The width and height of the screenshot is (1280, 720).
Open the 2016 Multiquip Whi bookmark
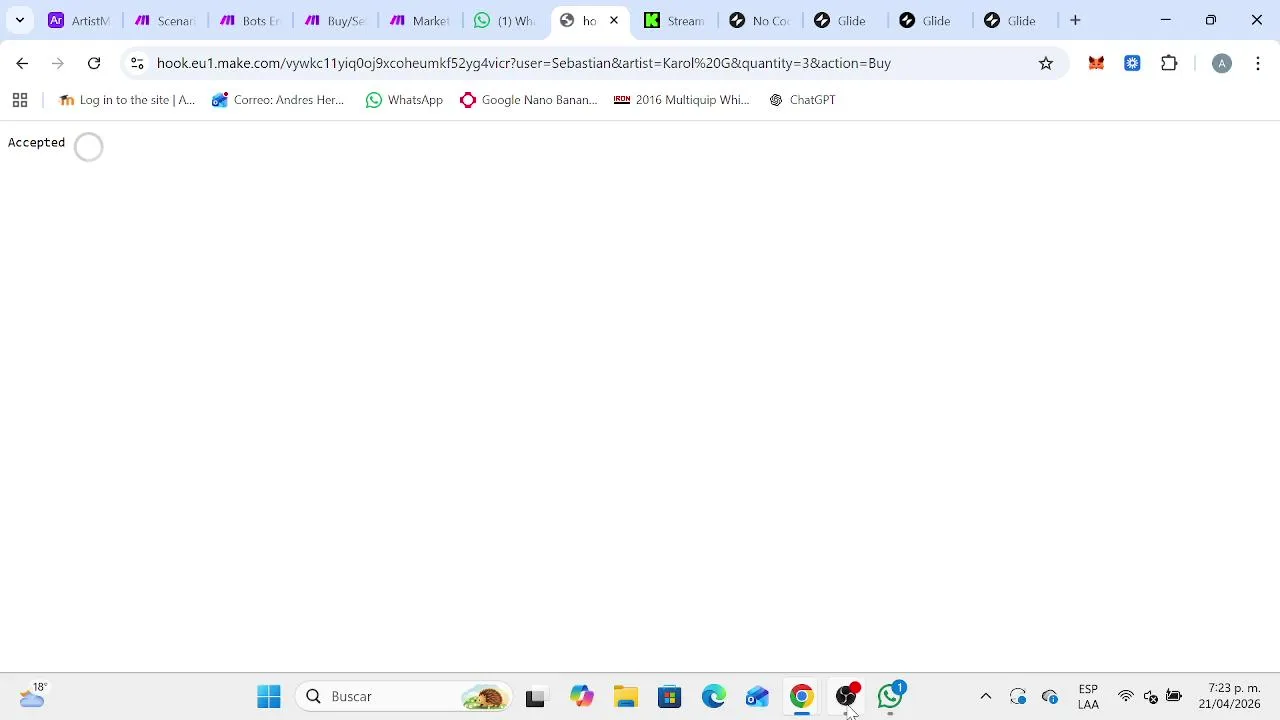681,100
